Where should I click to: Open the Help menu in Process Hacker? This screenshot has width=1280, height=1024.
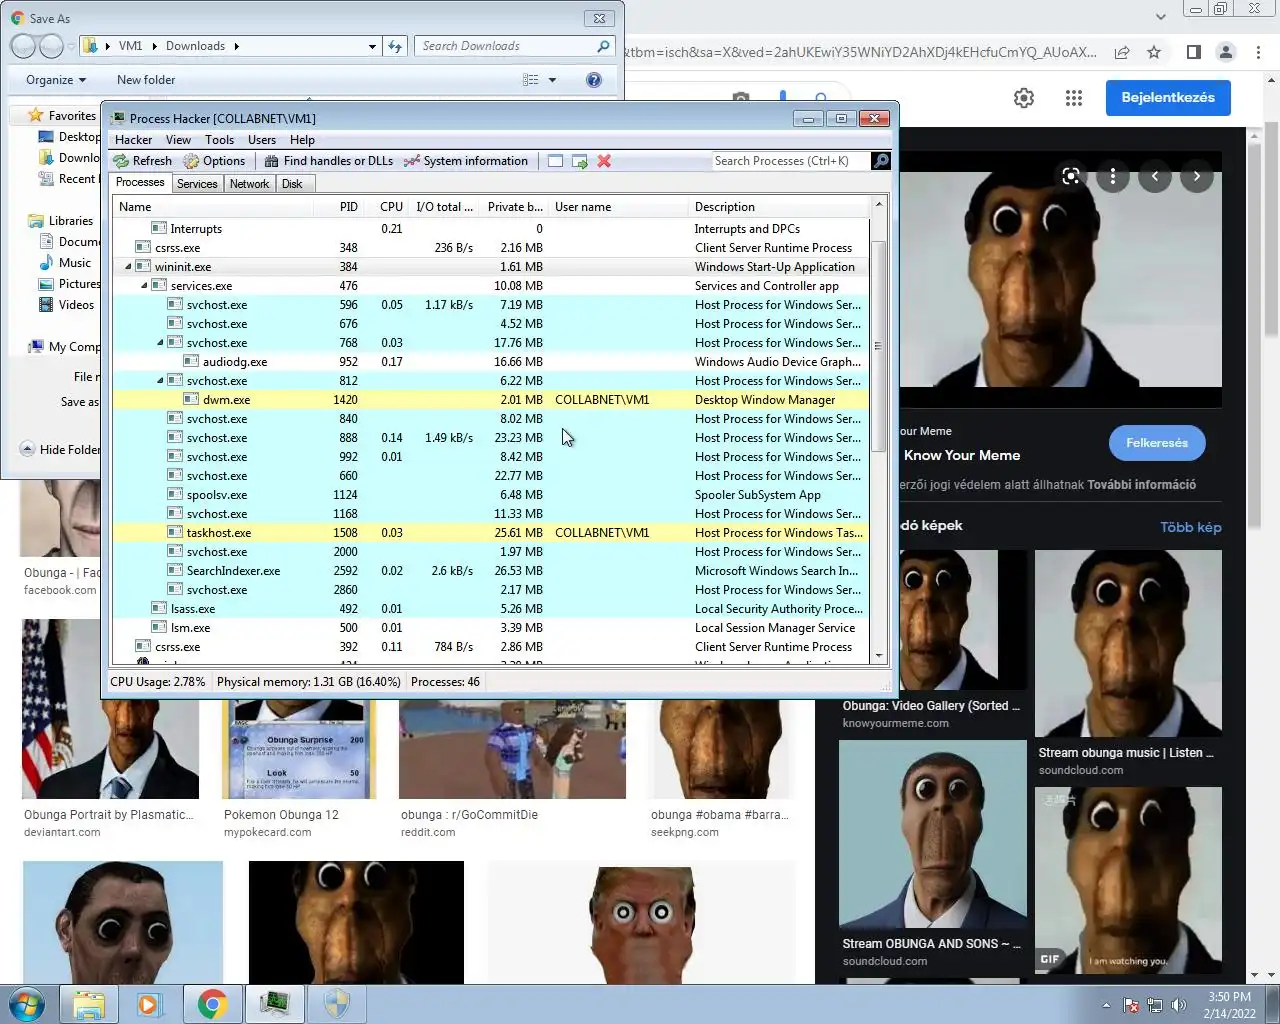click(302, 140)
